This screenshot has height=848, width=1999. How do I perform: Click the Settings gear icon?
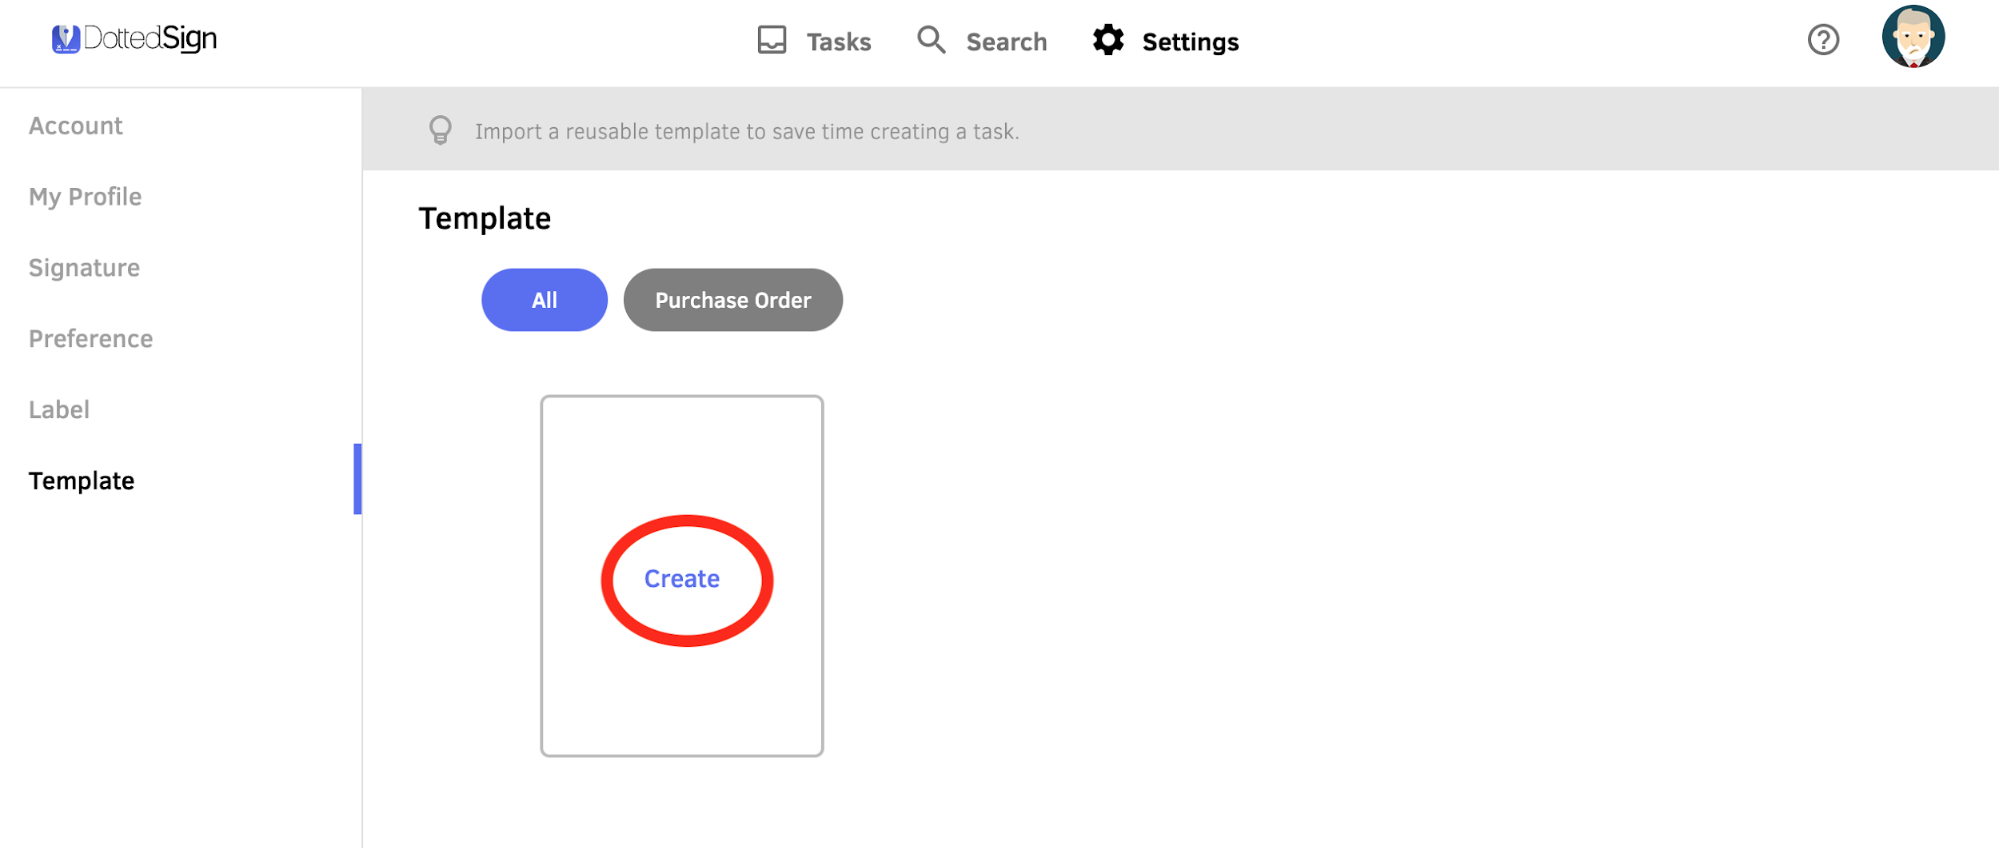point(1108,40)
